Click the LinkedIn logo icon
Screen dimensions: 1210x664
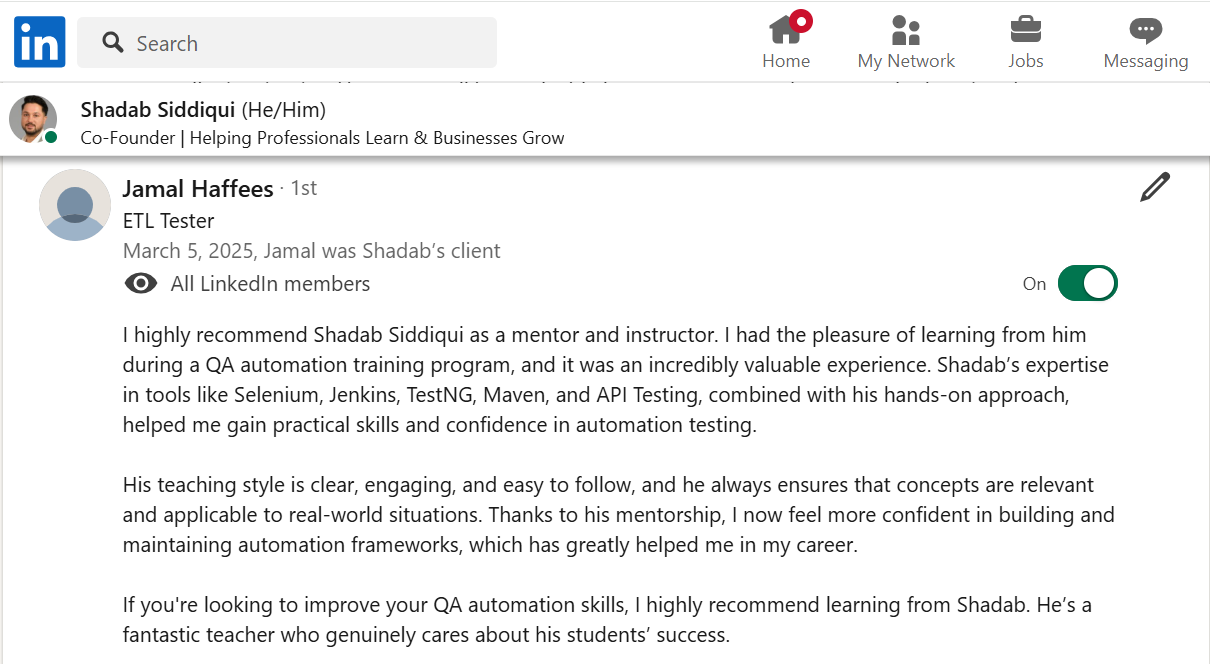(40, 42)
